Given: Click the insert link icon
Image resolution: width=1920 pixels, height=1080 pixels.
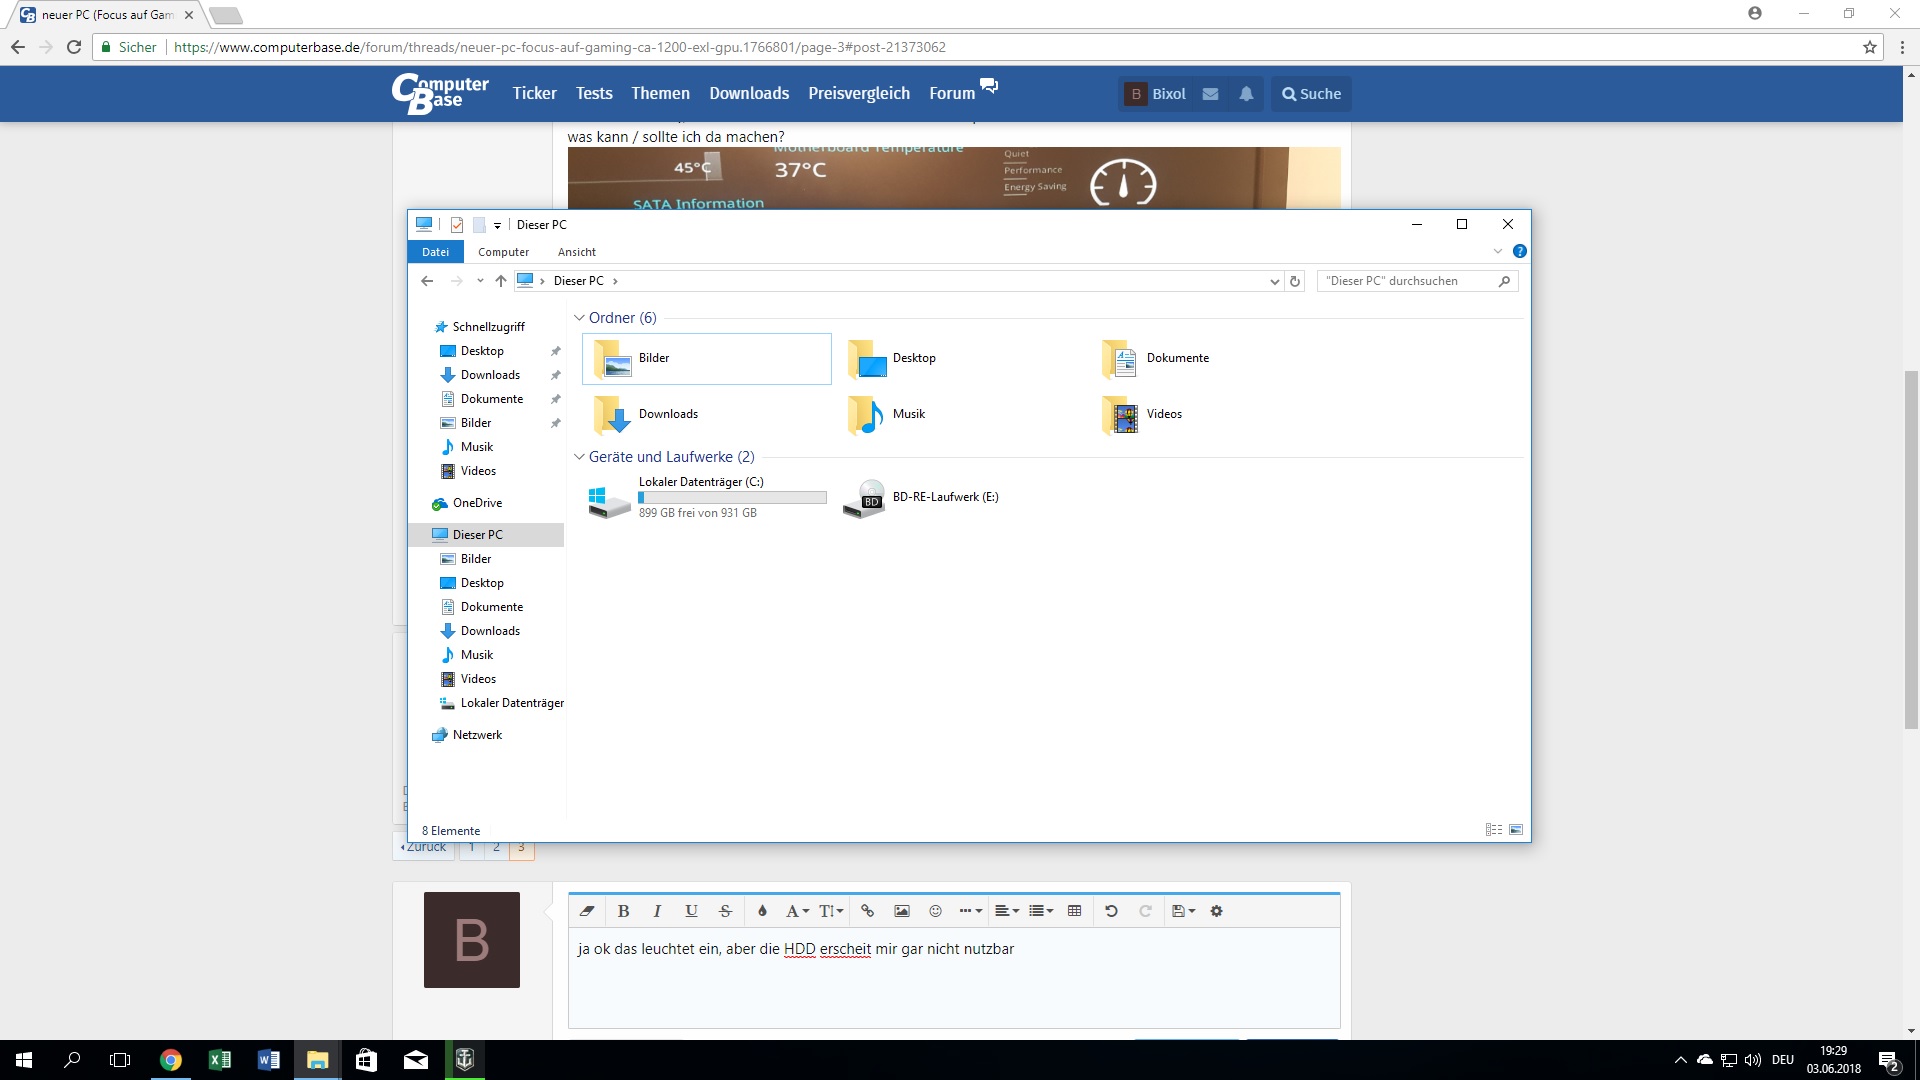Looking at the screenshot, I should [x=867, y=911].
